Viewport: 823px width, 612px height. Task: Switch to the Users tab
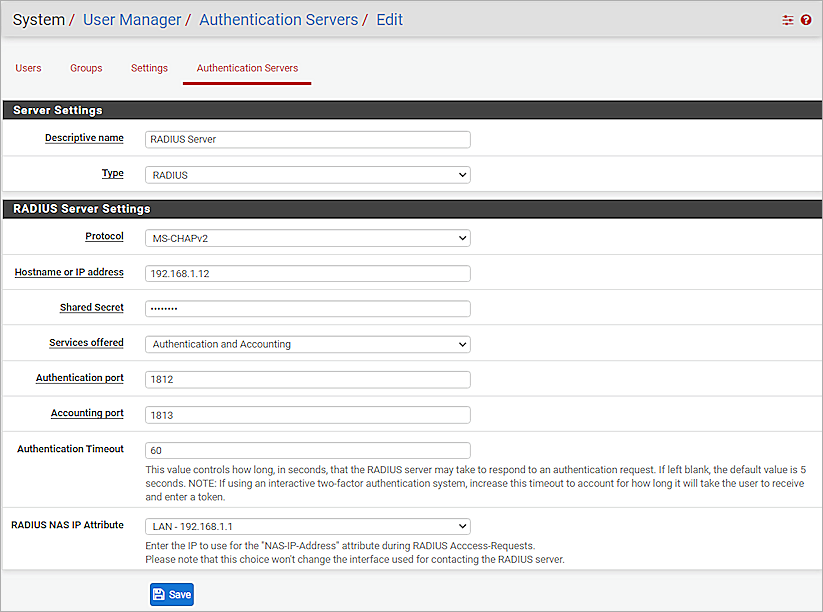28,68
